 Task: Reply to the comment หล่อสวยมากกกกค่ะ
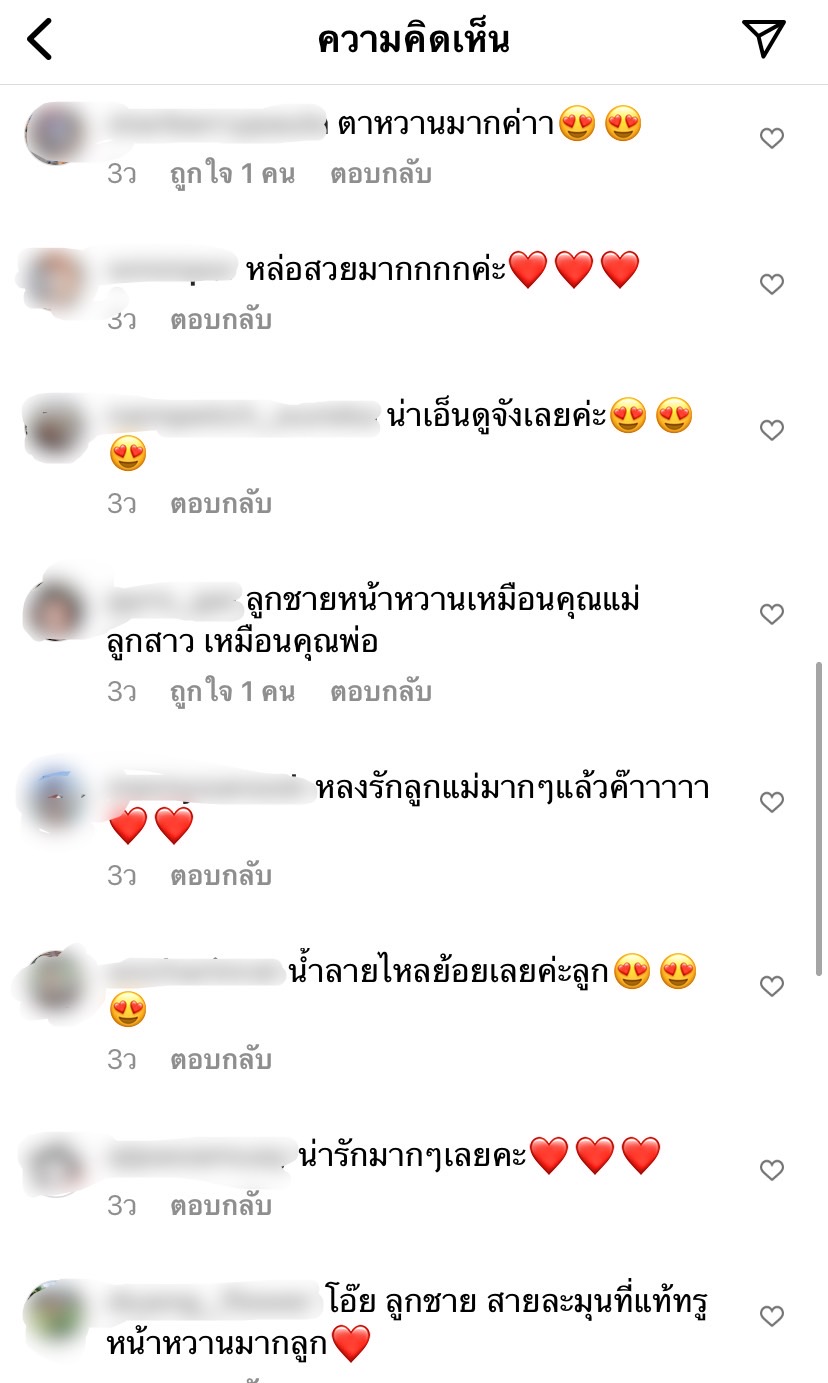point(221,320)
